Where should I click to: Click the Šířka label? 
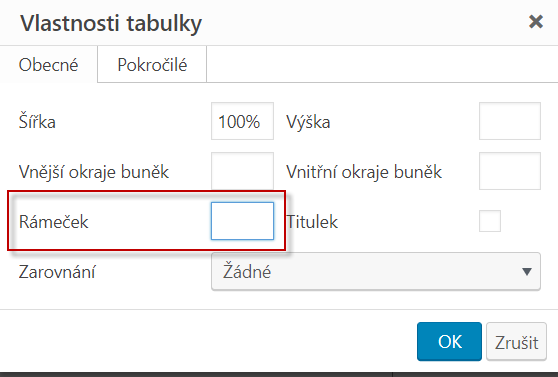37,121
